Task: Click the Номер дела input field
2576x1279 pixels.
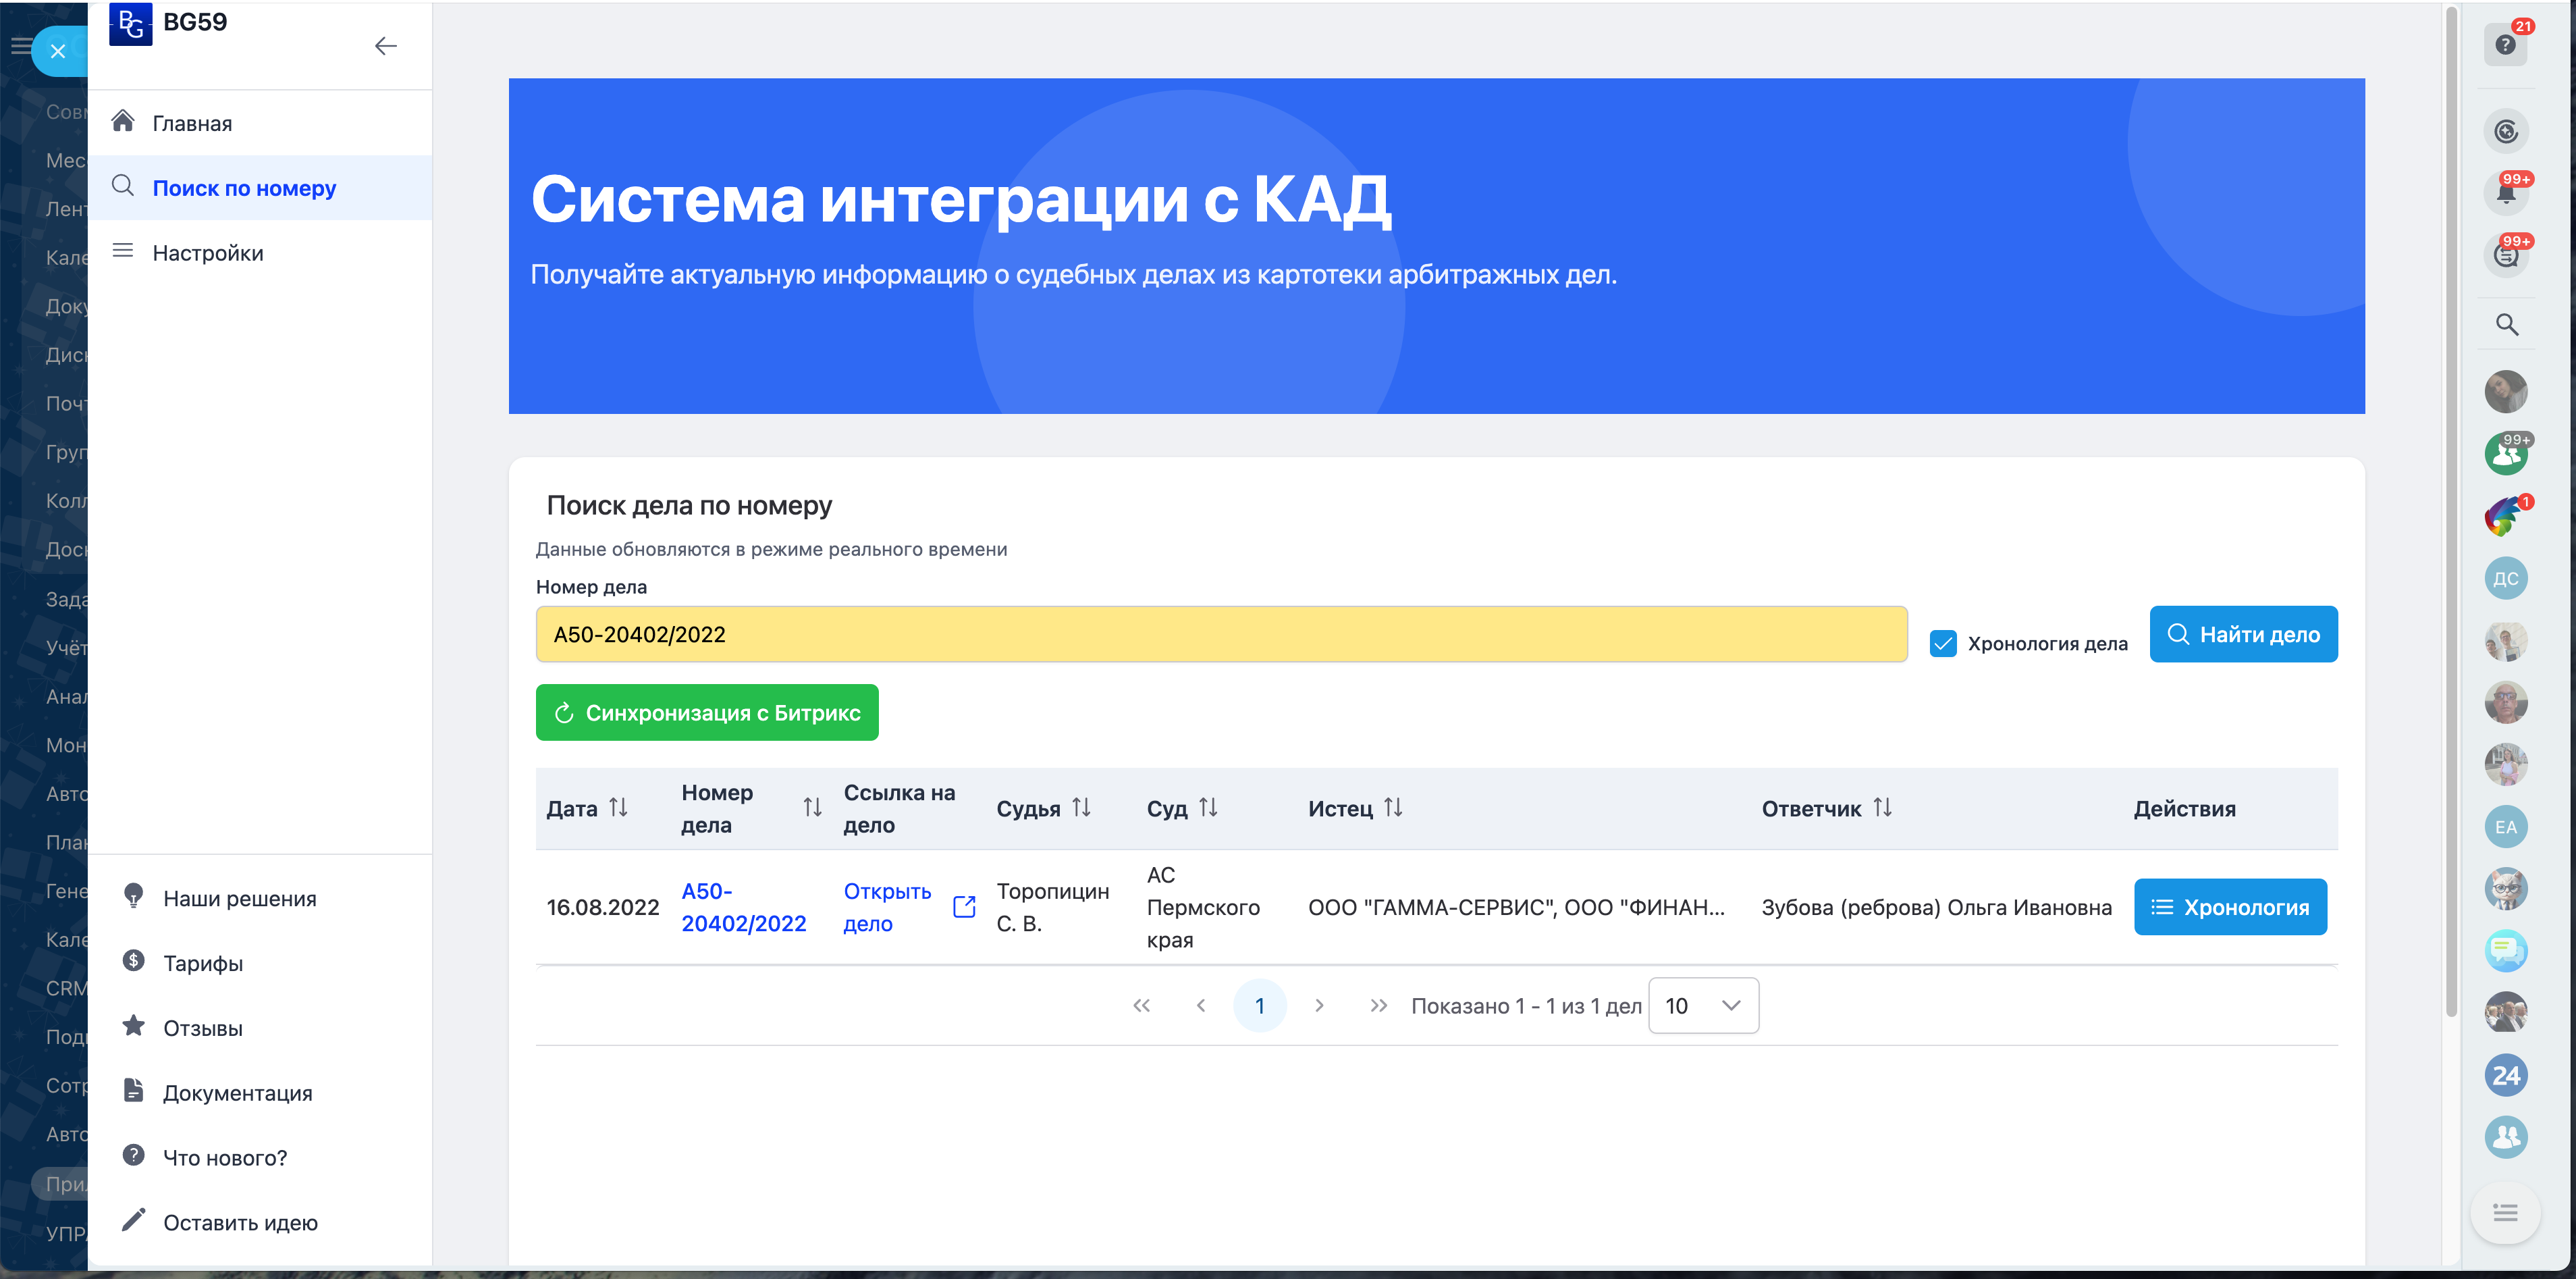Action: (x=1220, y=634)
